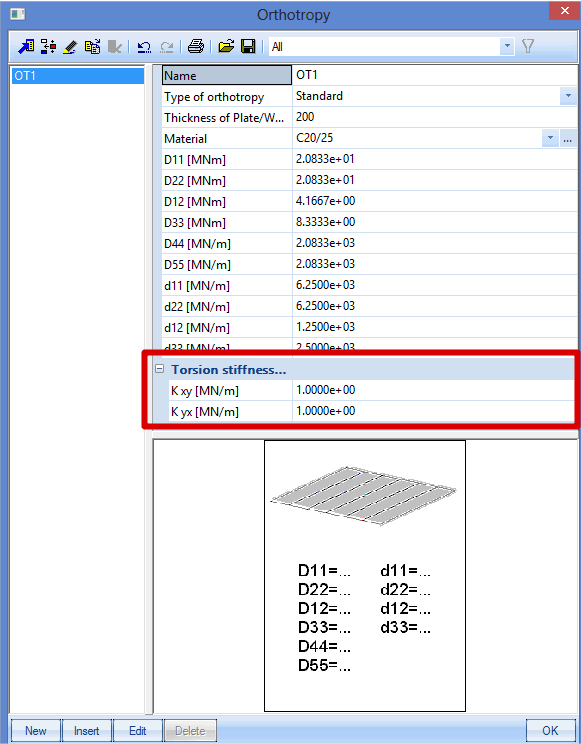
Task: Click the Print printer icon
Action: pyautogui.click(x=195, y=46)
